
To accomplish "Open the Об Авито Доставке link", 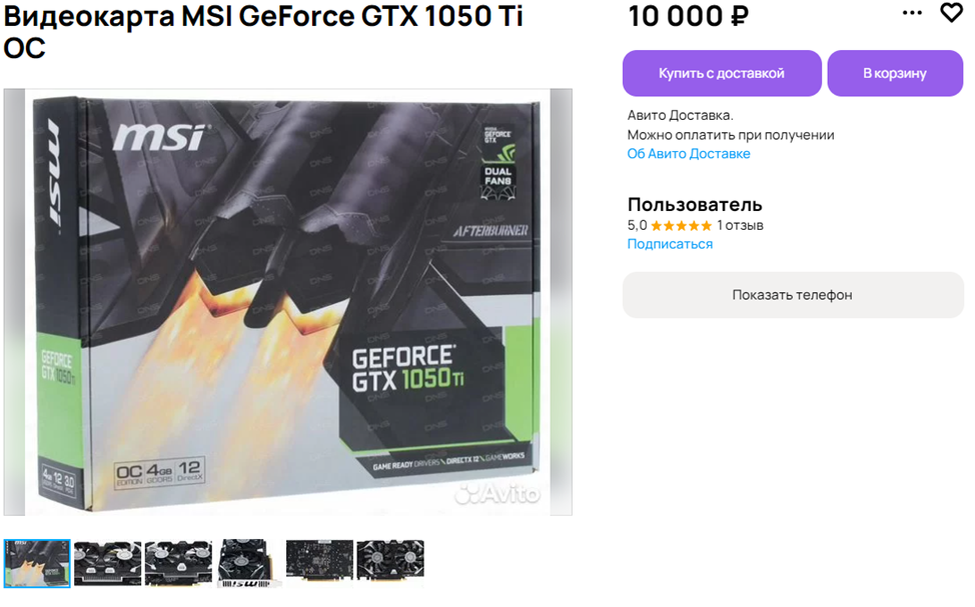I will 688,154.
